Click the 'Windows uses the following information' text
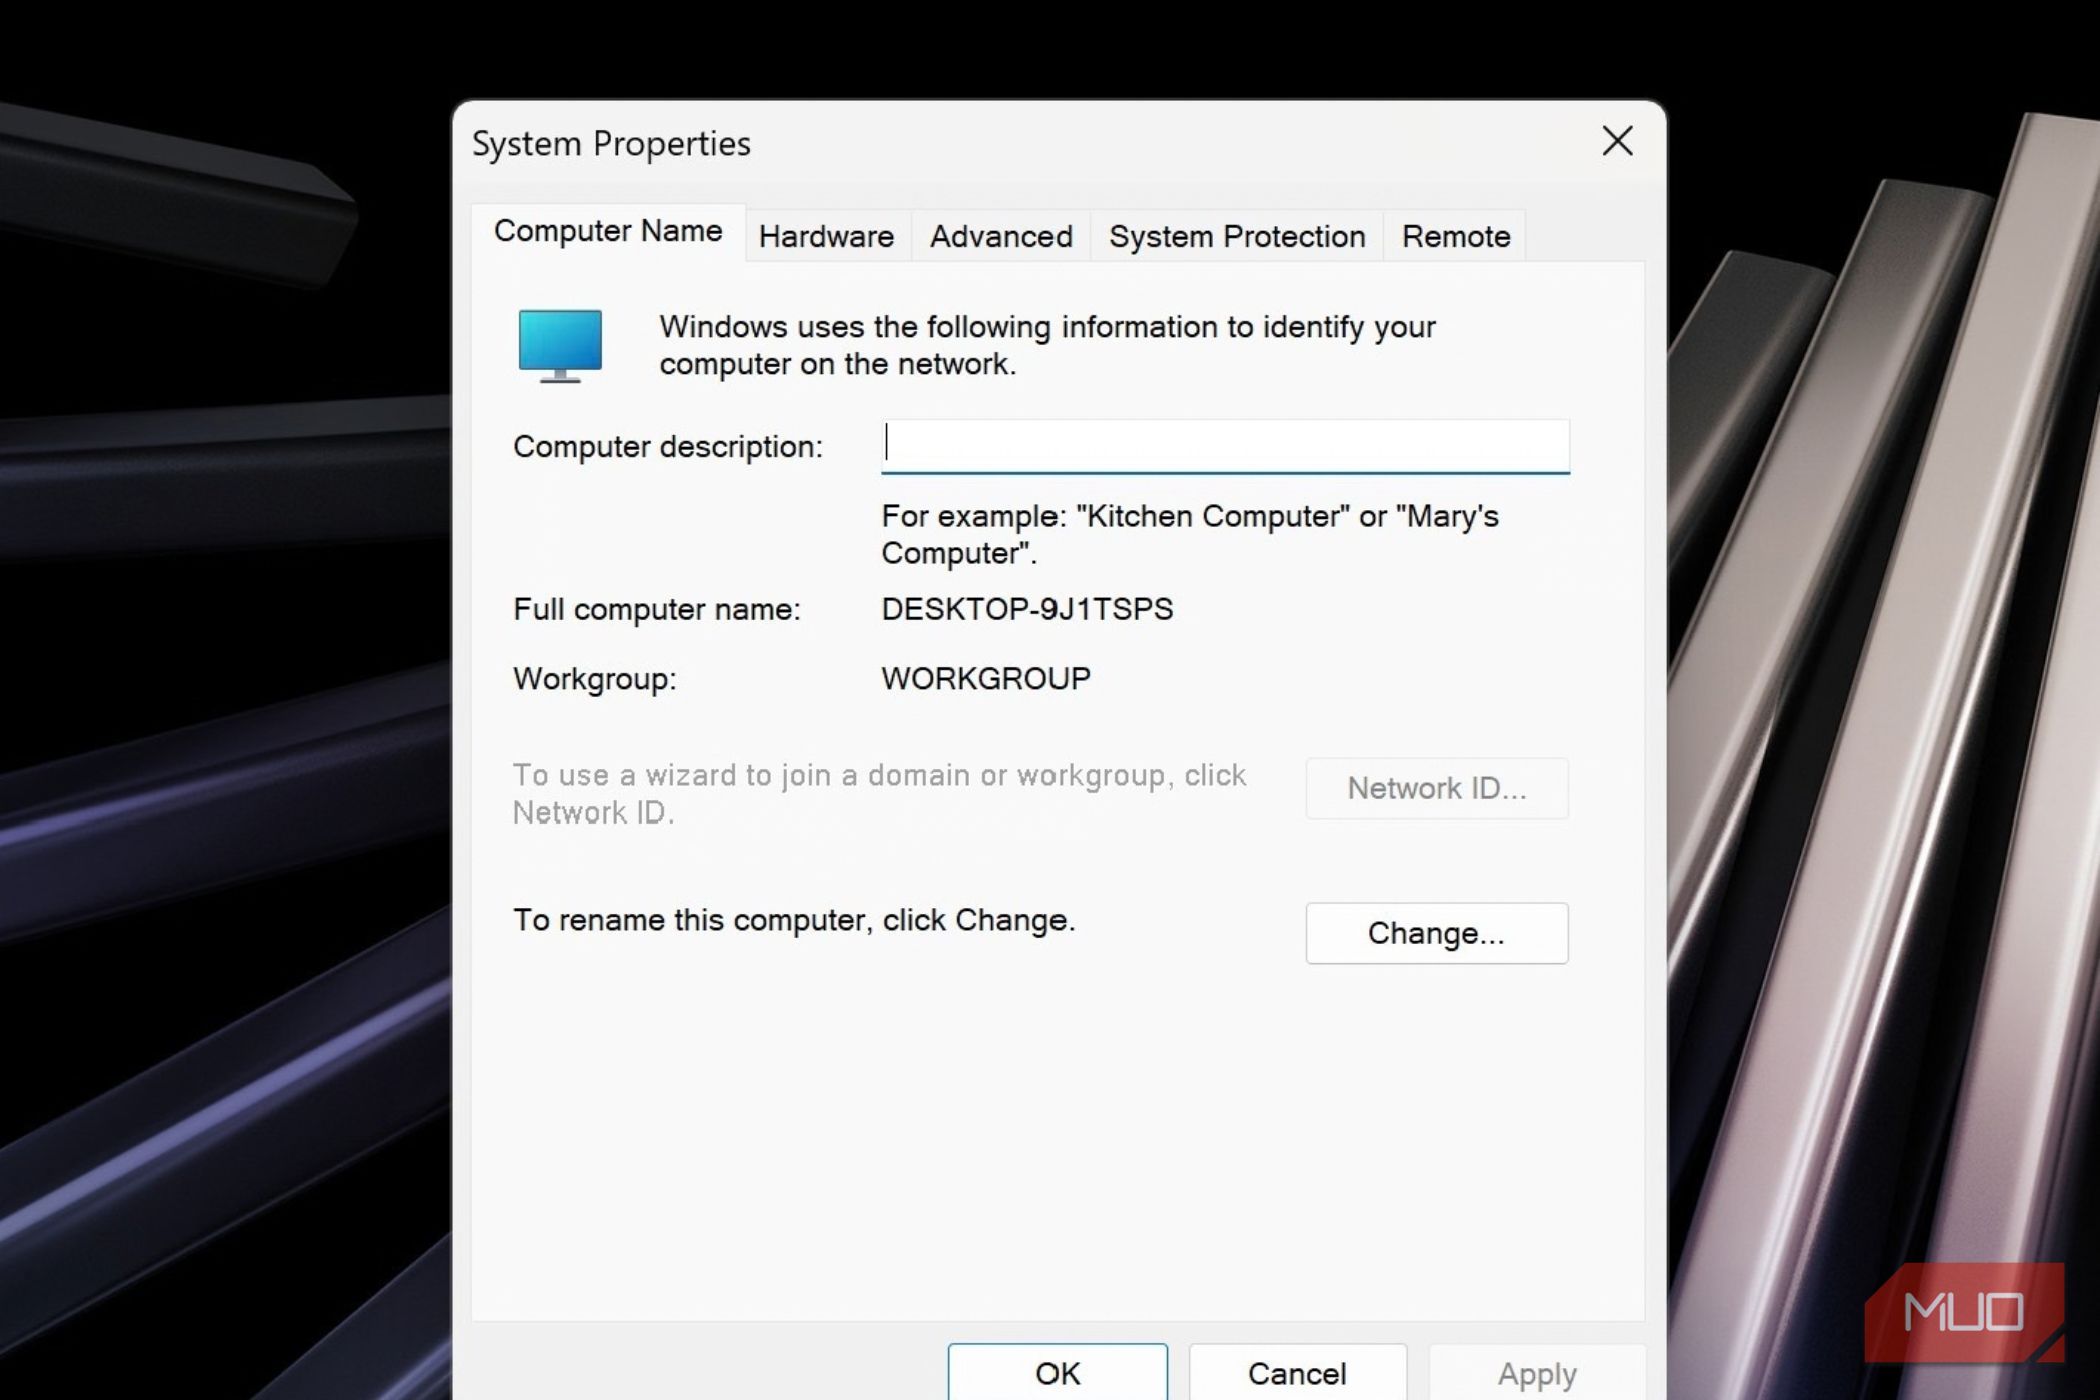The height and width of the screenshot is (1400, 2100). [1047, 345]
